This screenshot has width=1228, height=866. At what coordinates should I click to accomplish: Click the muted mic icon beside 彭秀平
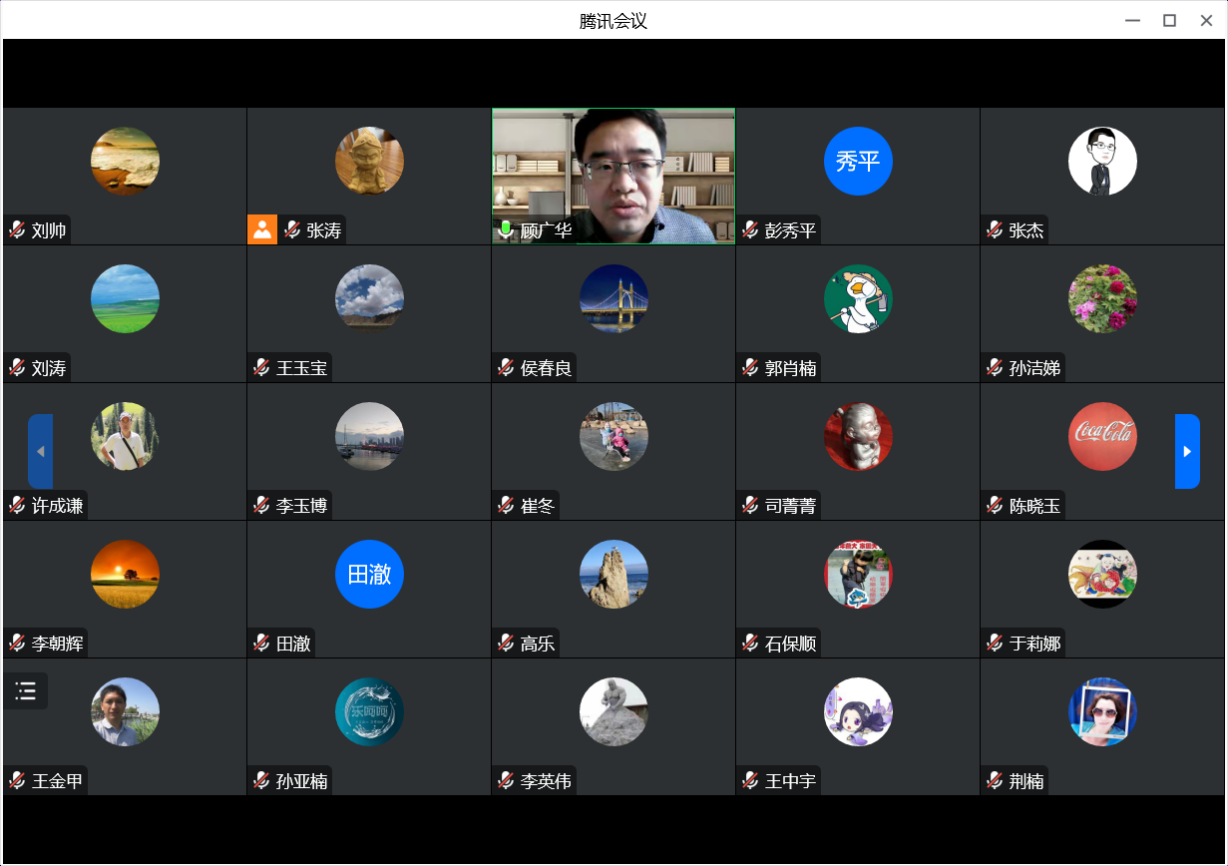[x=750, y=230]
